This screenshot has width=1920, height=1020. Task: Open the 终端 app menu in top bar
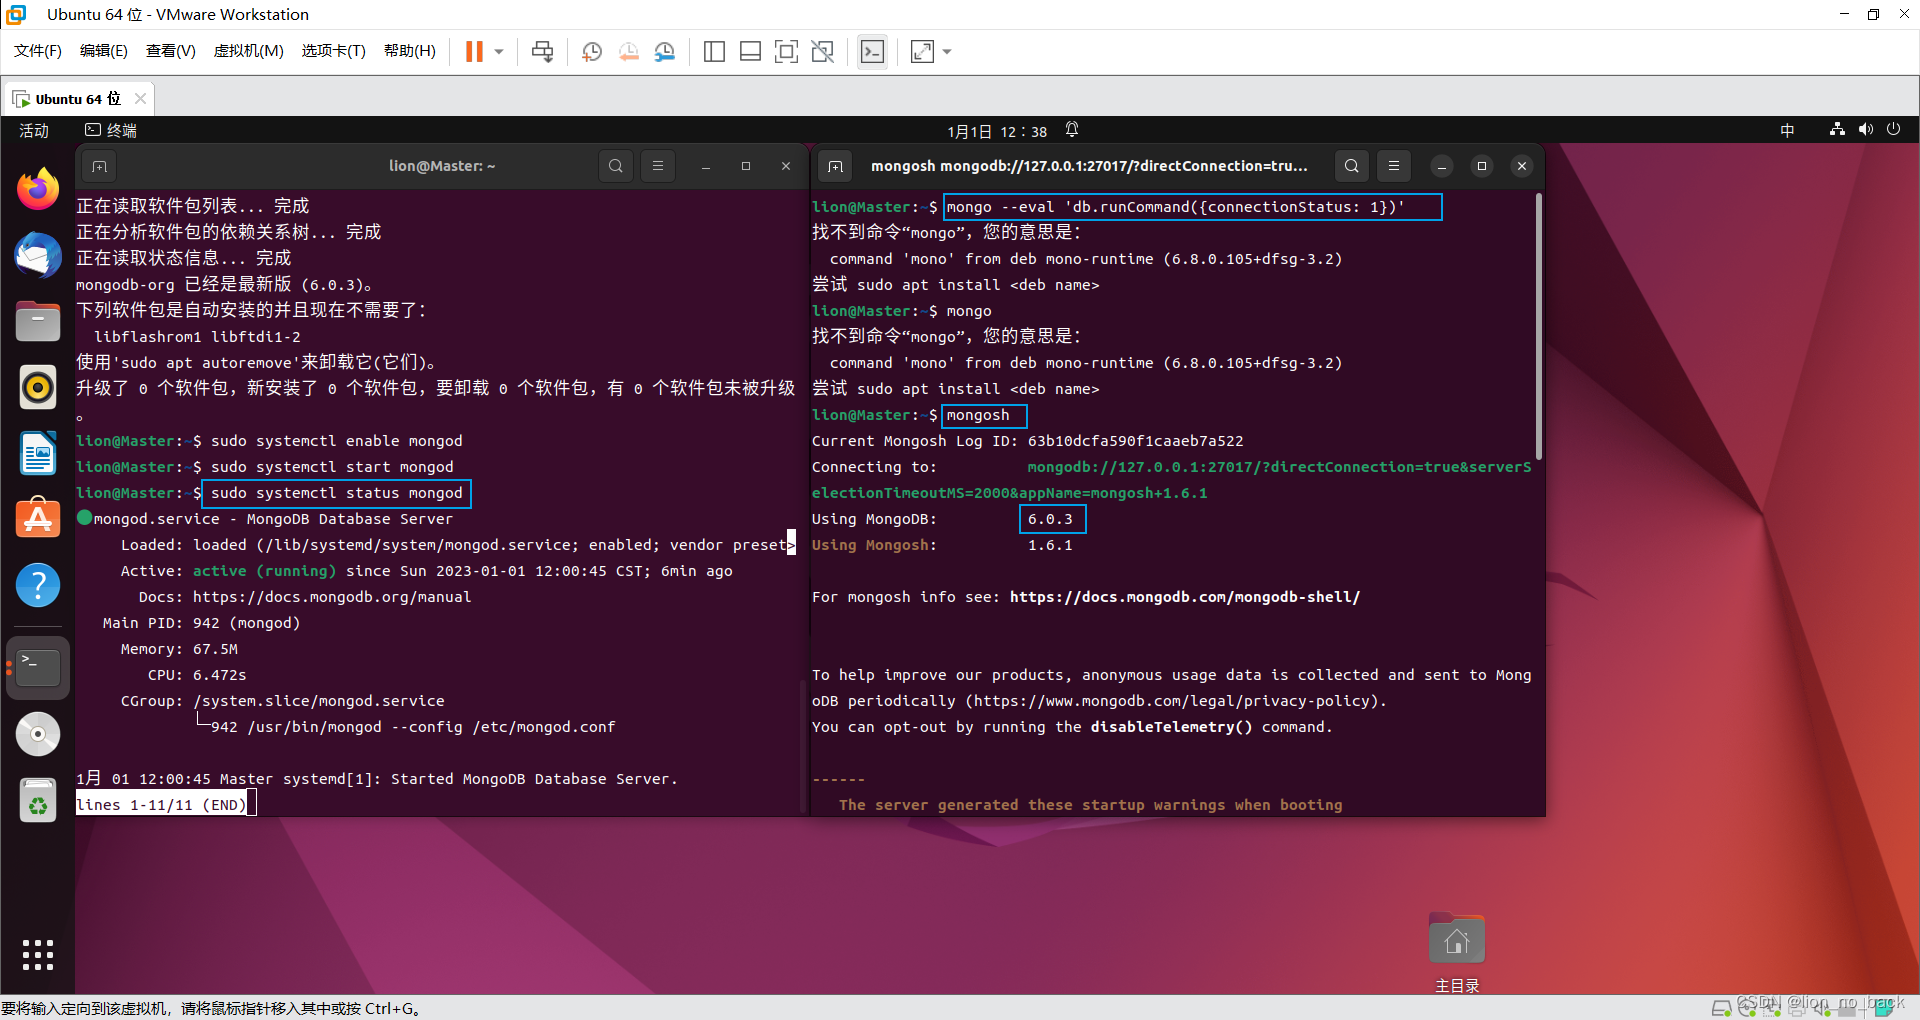[x=111, y=131]
